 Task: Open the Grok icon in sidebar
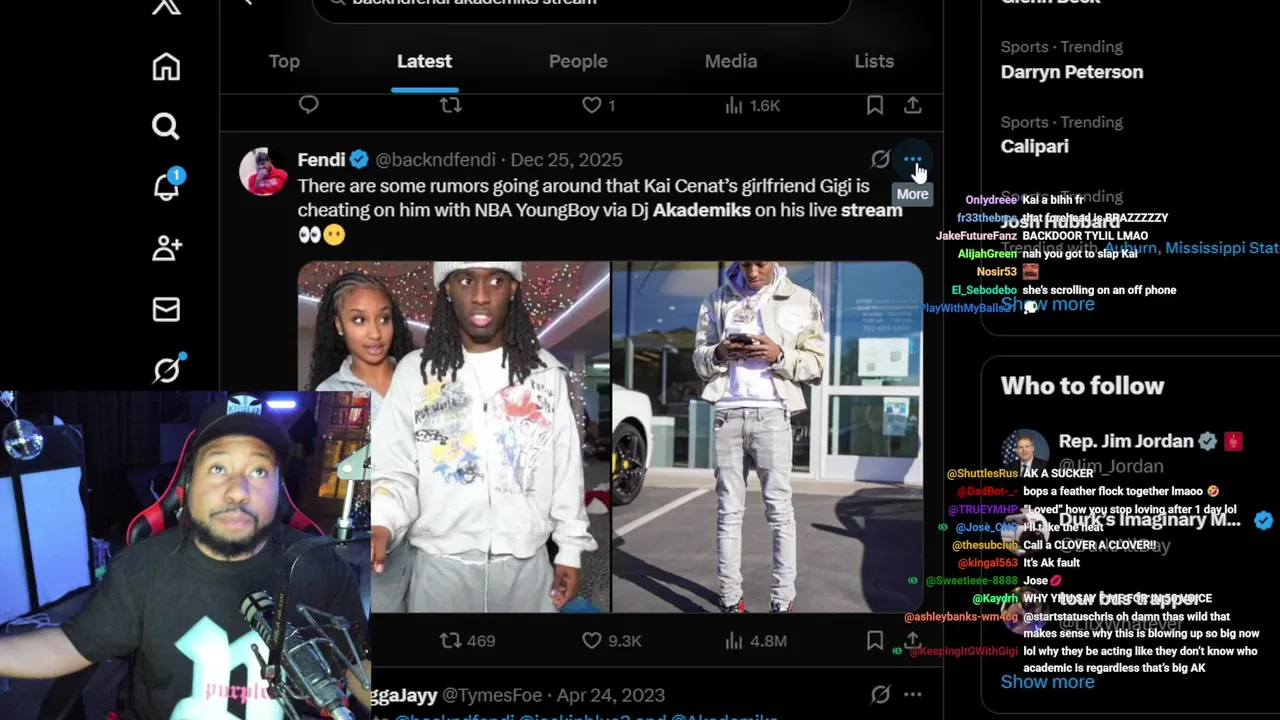(166, 369)
